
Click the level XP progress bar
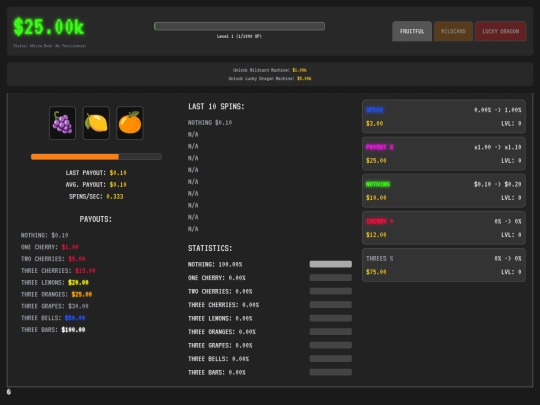(239, 26)
